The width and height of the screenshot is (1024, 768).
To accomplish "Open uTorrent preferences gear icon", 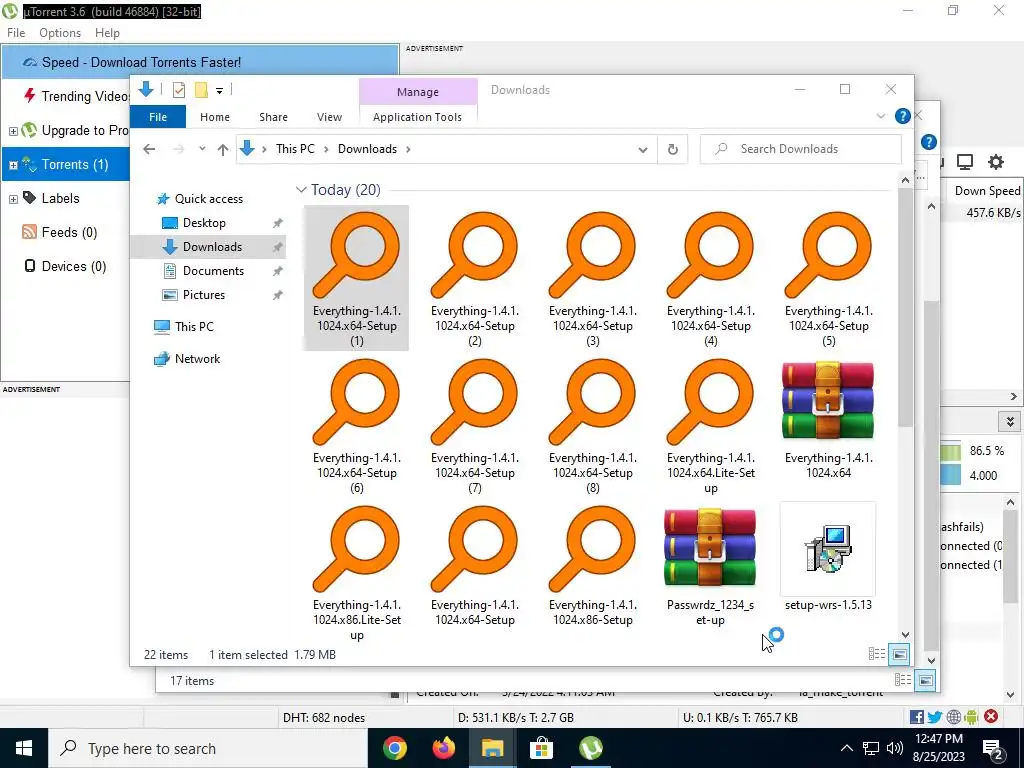I will tap(995, 162).
